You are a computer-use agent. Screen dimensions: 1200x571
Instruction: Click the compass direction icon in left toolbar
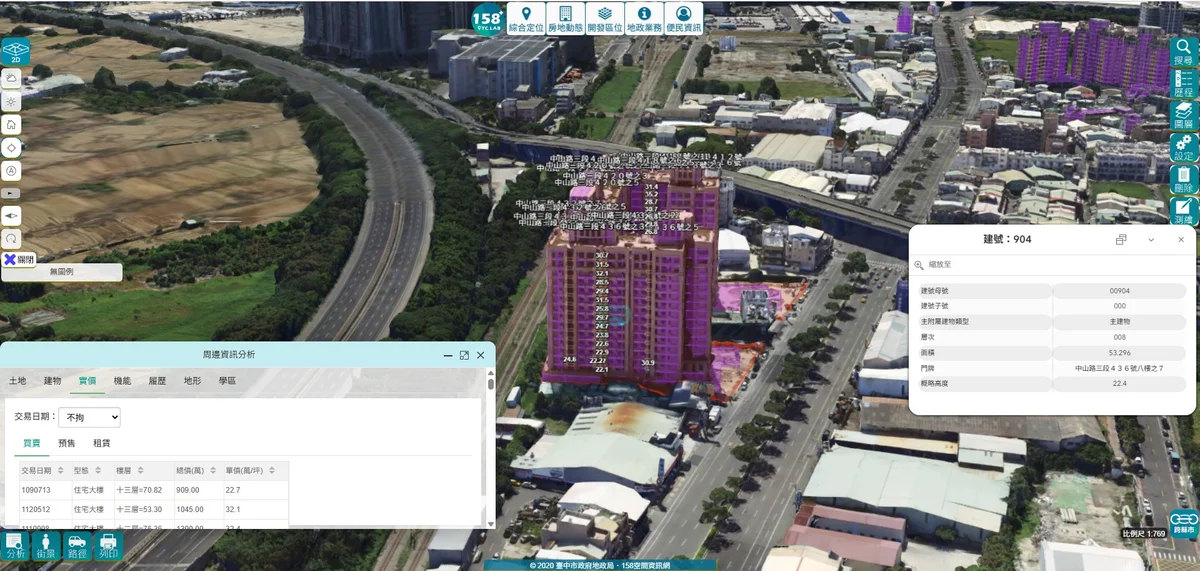click(11, 216)
